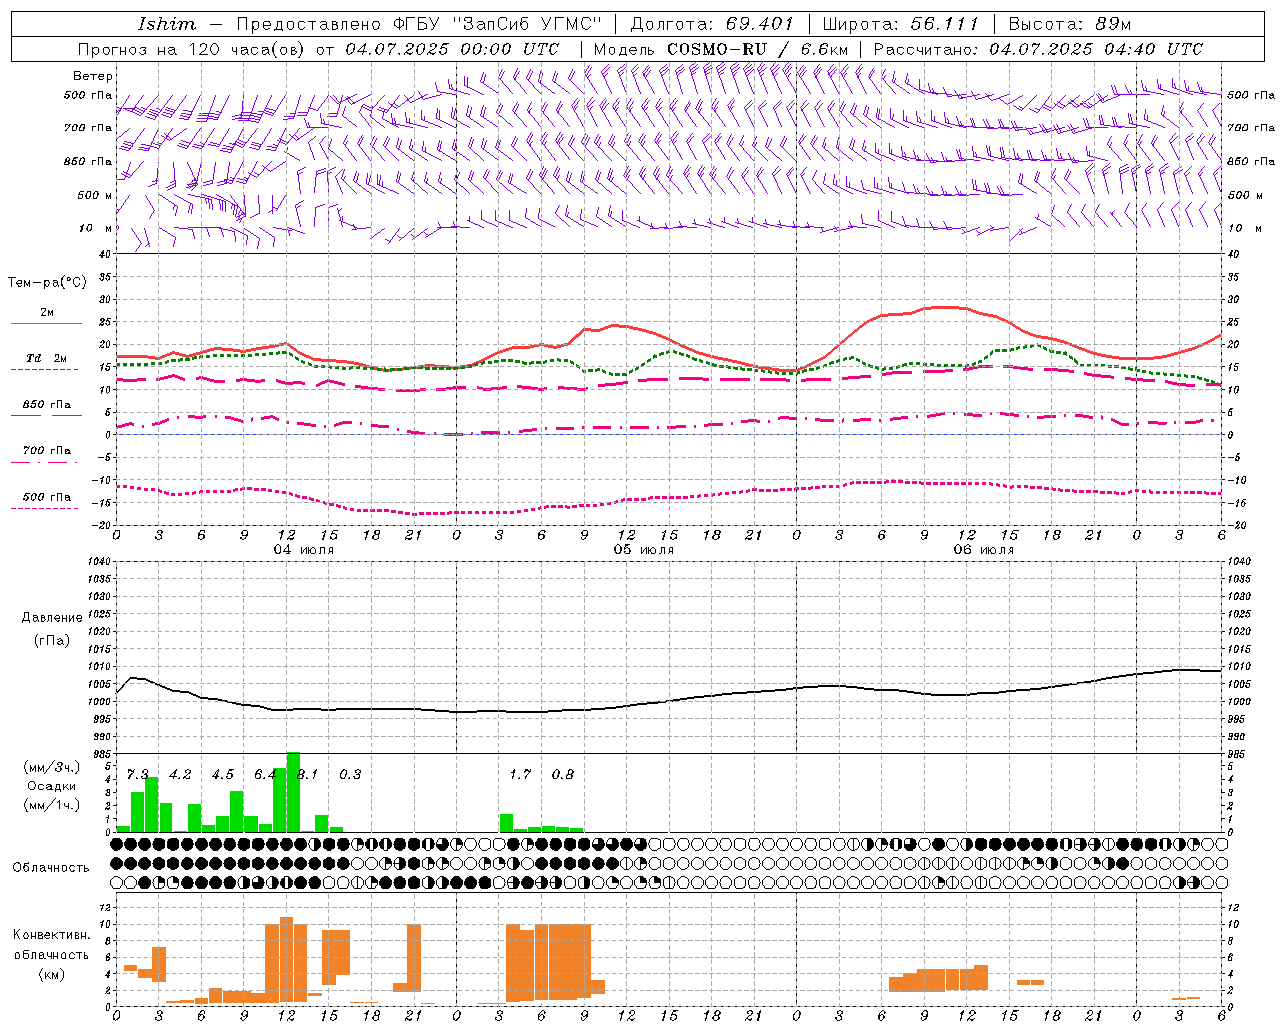This screenshot has width=1280, height=1024.
Task: Click the 500 гПа temperature legend entry
Action: point(47,497)
